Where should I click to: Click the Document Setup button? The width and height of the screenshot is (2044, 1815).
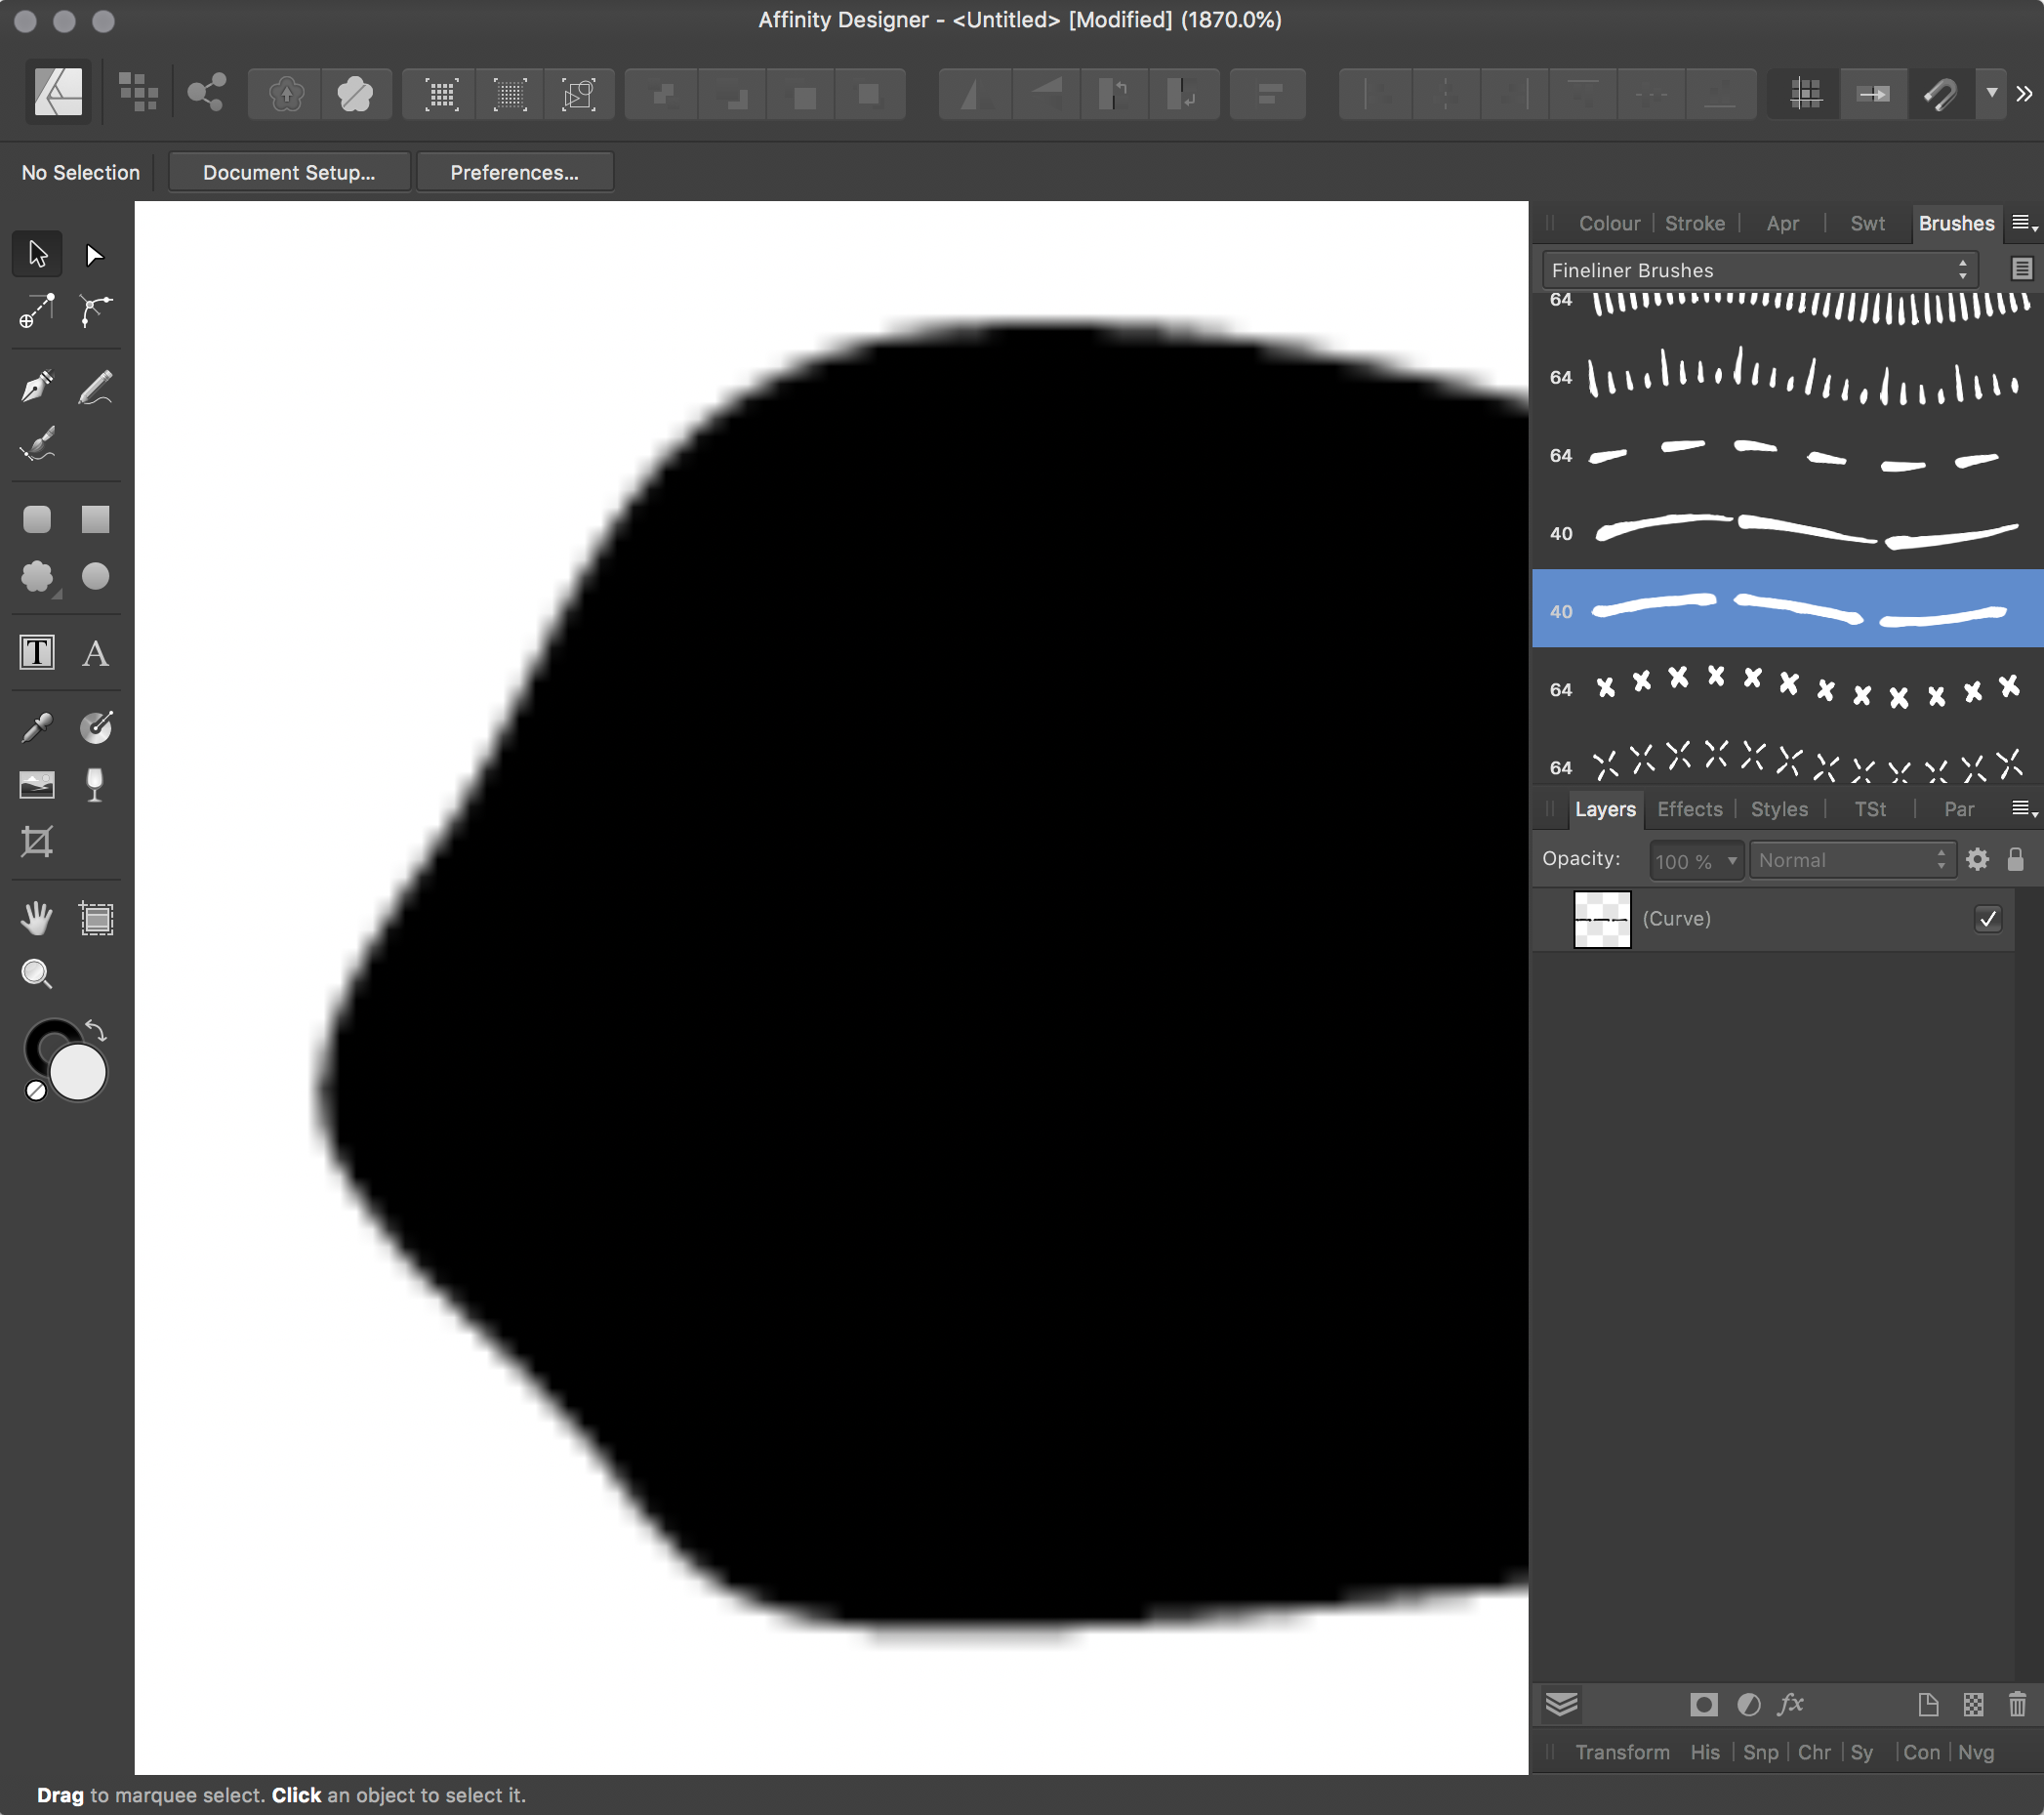tap(287, 170)
